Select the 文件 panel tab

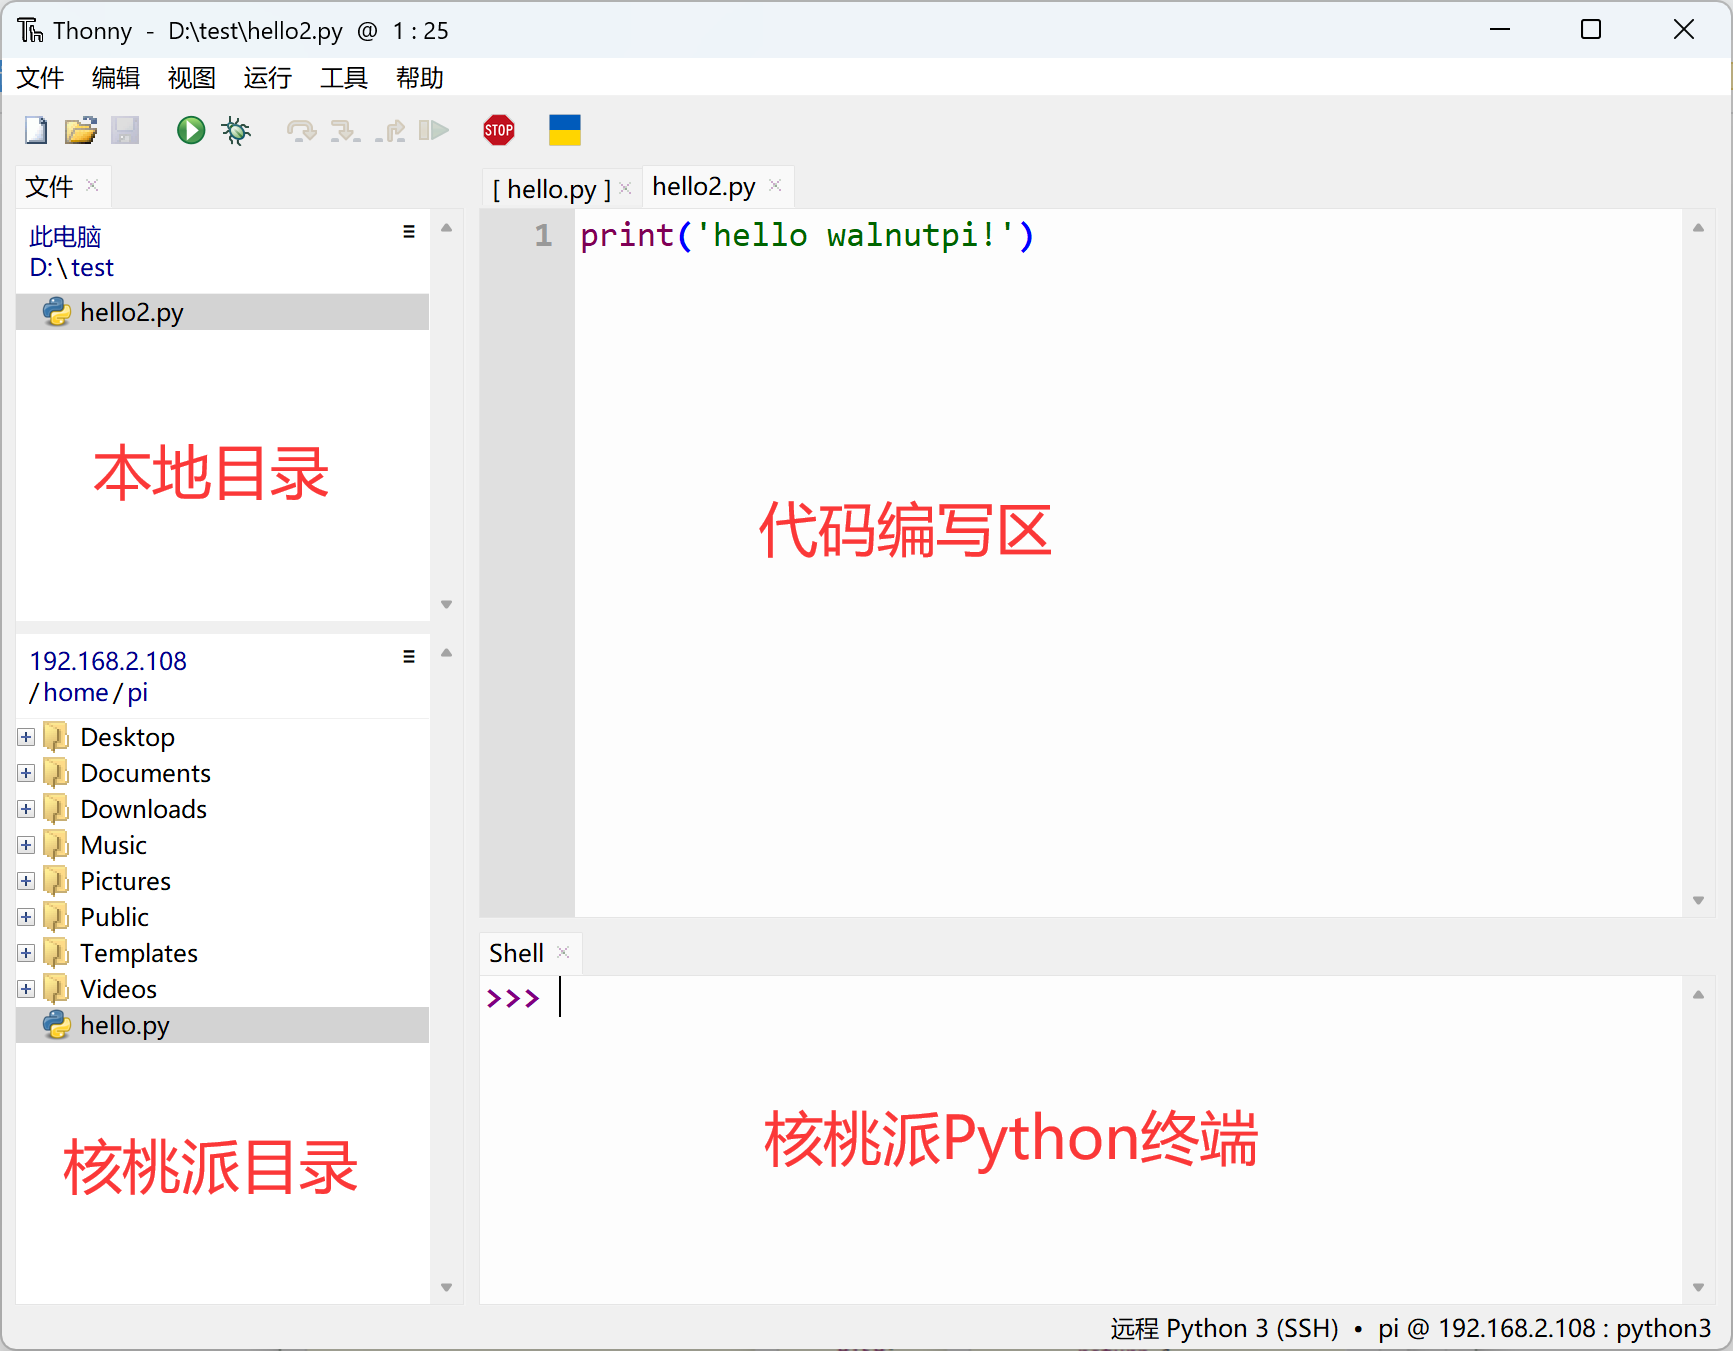[x=49, y=186]
